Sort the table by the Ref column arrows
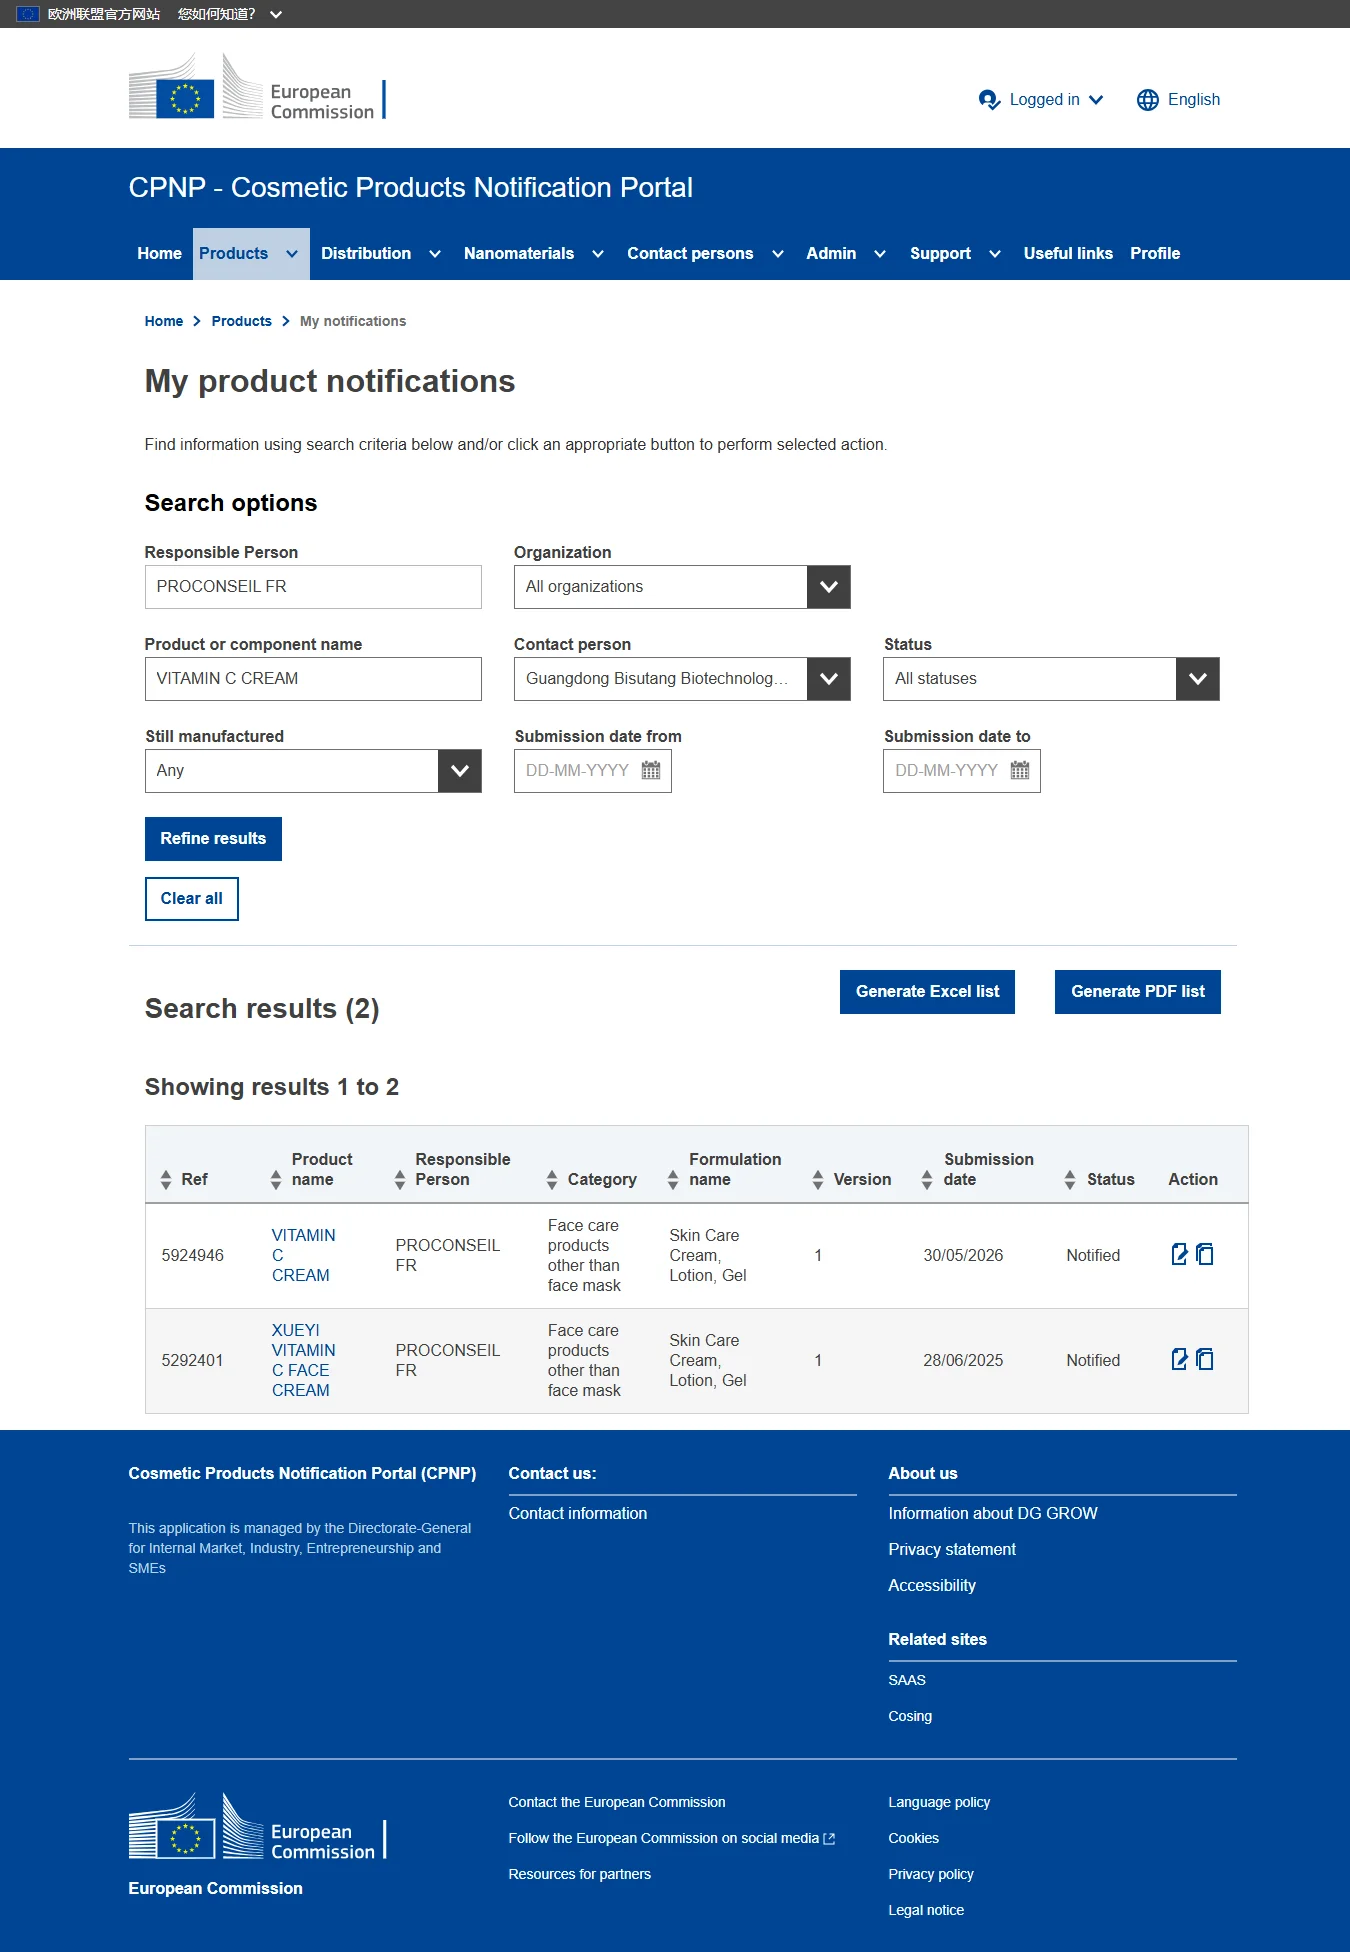Image resolution: width=1350 pixels, height=1952 pixels. pos(166,1180)
